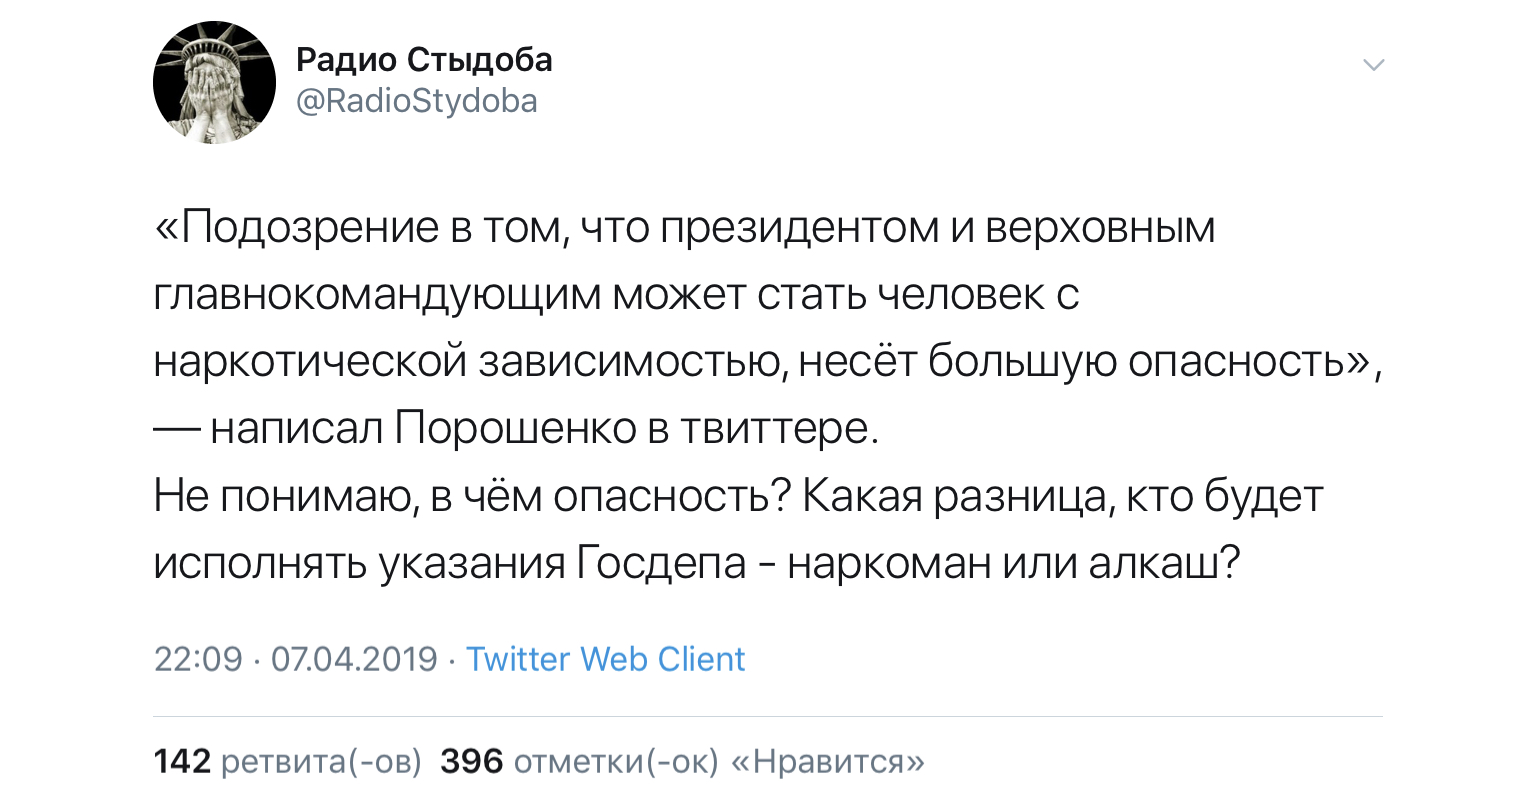This screenshot has width=1536, height=797.
Task: Click the Twitter Web Client source link
Action: pos(605,659)
